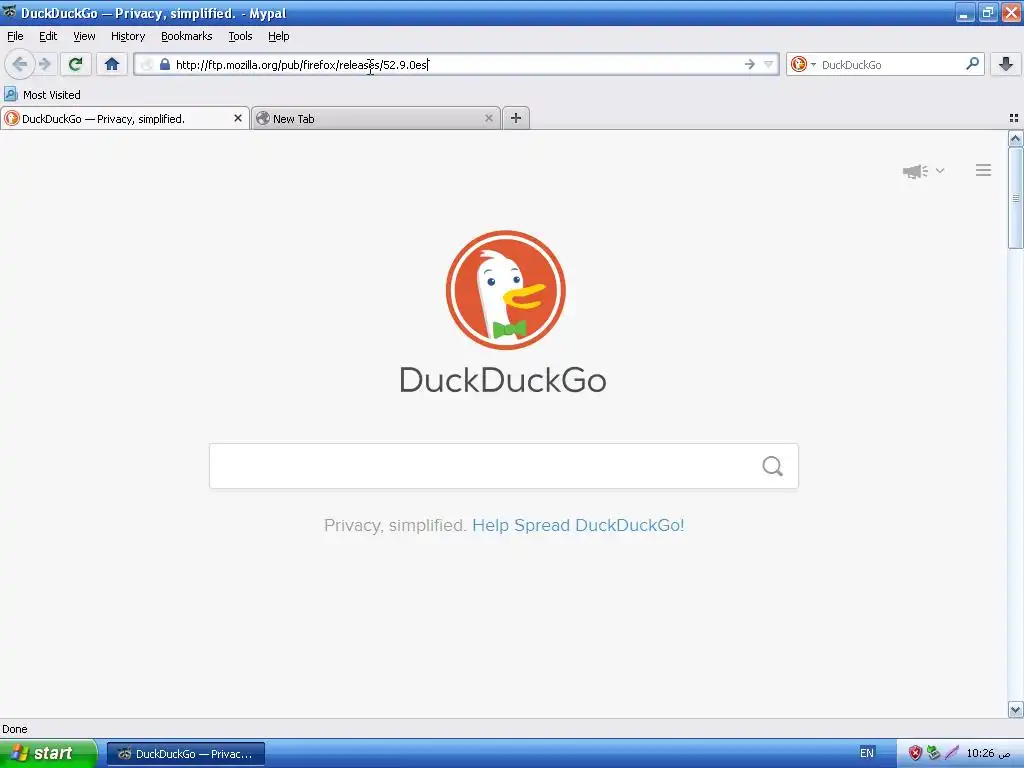Open the DuckDuckGo hamburger menu

click(984, 170)
